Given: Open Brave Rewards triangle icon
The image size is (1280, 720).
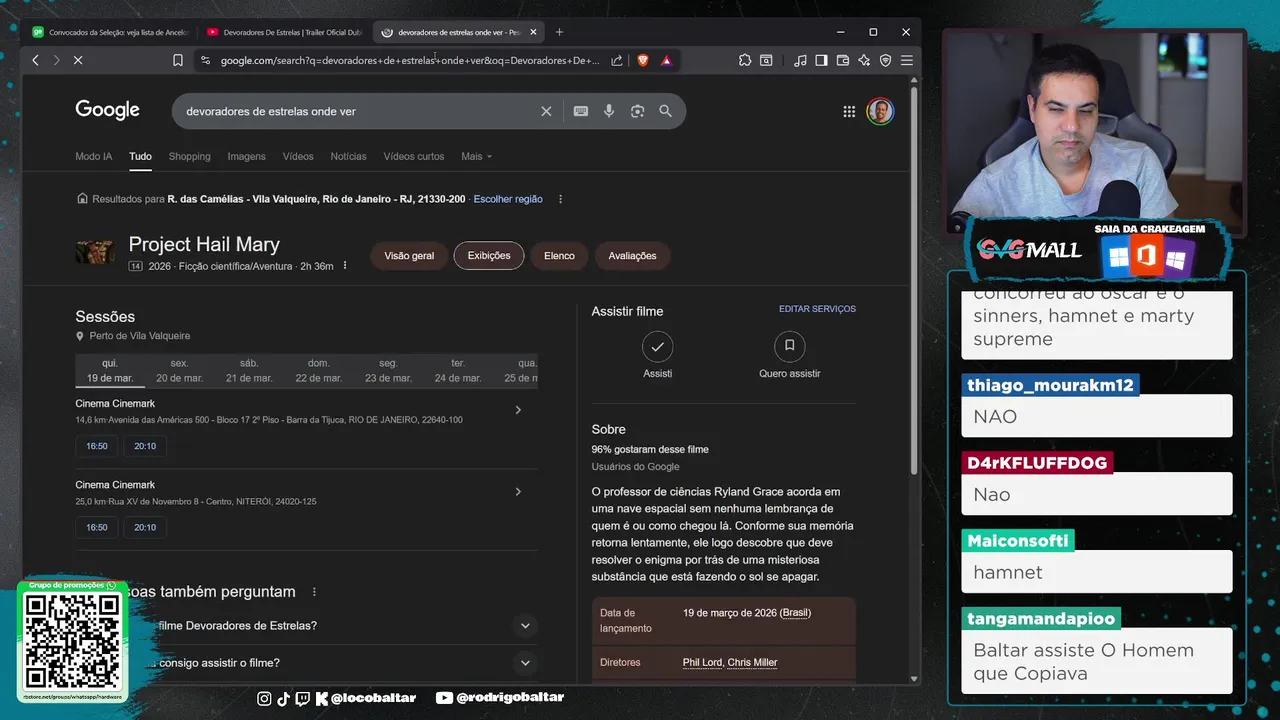Looking at the screenshot, I should [666, 61].
